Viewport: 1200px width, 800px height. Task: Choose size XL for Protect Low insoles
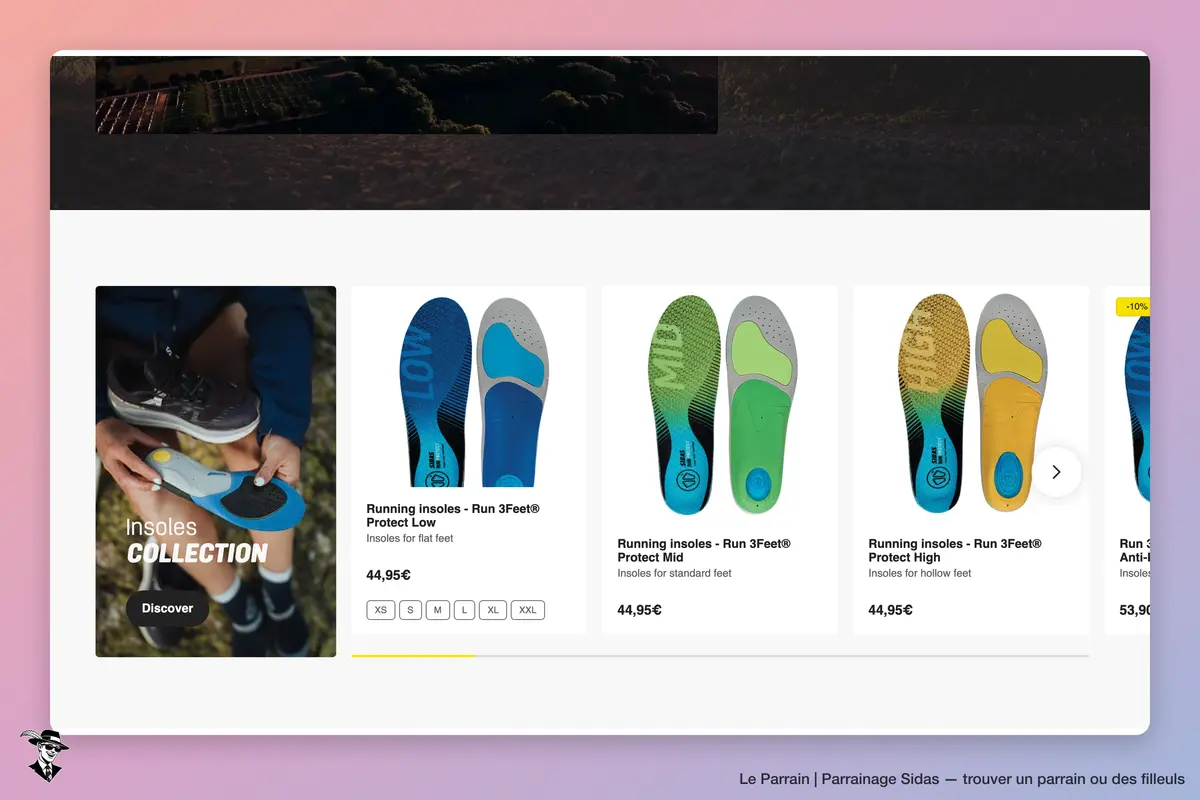(x=493, y=610)
